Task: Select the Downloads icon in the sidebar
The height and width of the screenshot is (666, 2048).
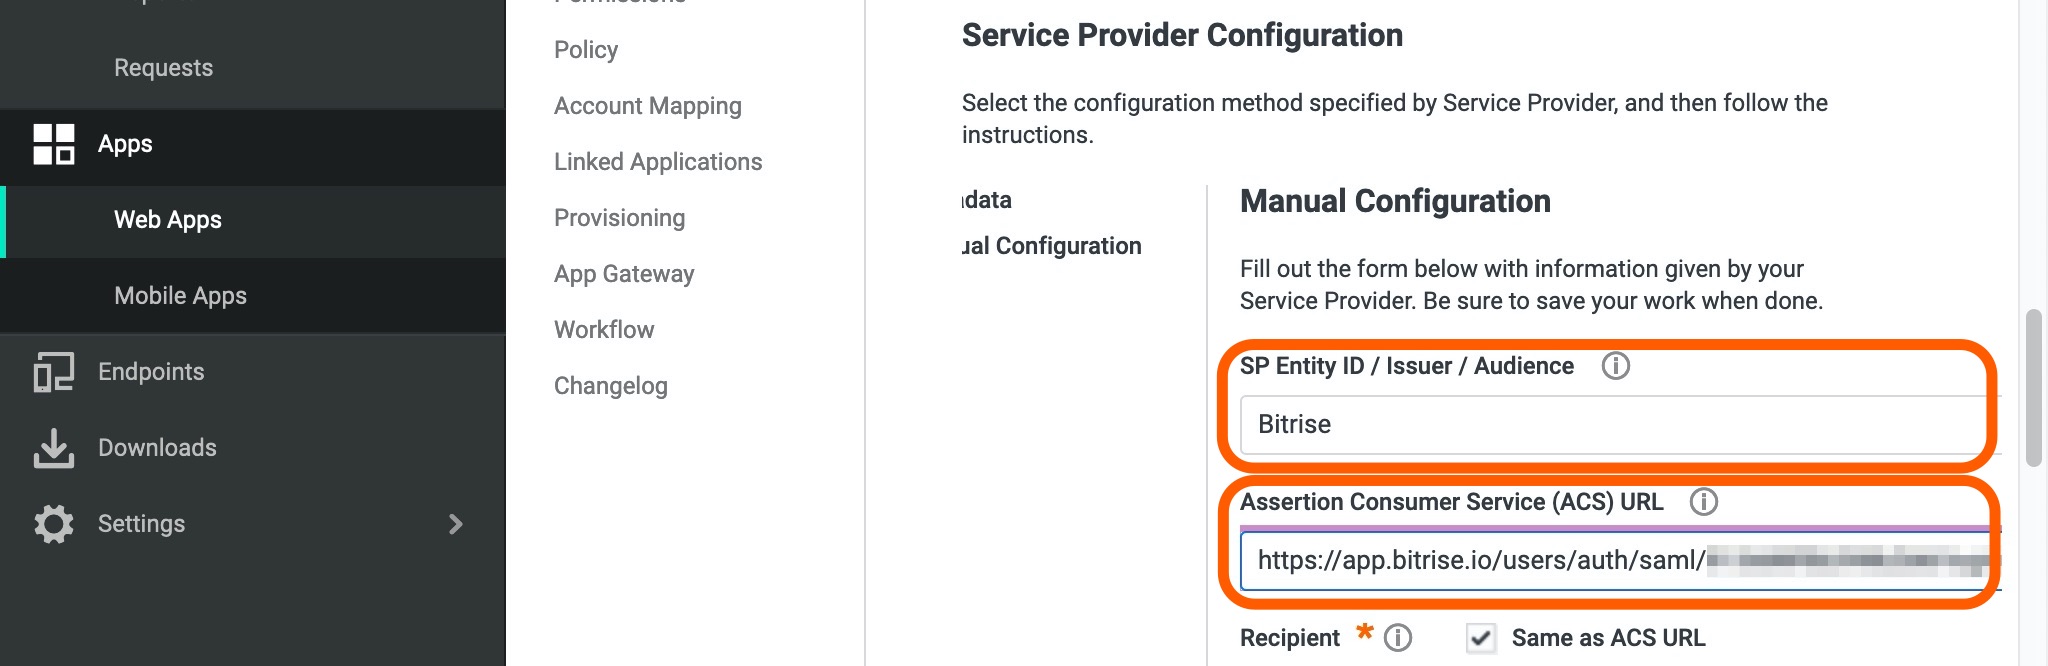Action: point(55,447)
